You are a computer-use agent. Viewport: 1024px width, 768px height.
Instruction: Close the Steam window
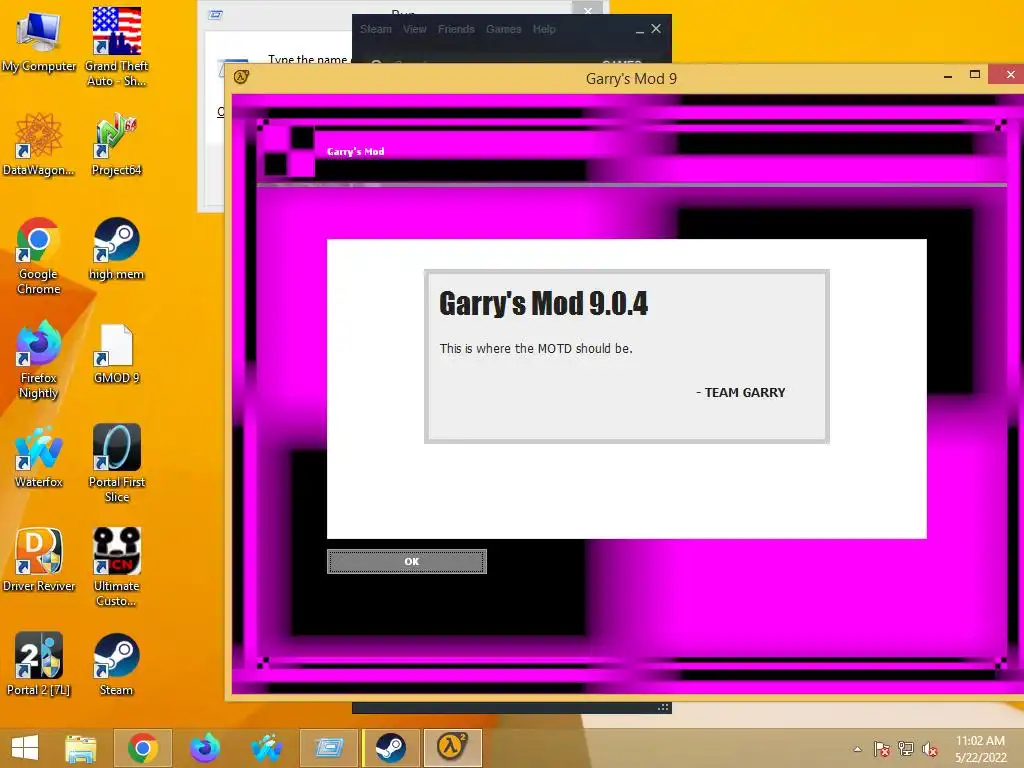click(x=656, y=29)
